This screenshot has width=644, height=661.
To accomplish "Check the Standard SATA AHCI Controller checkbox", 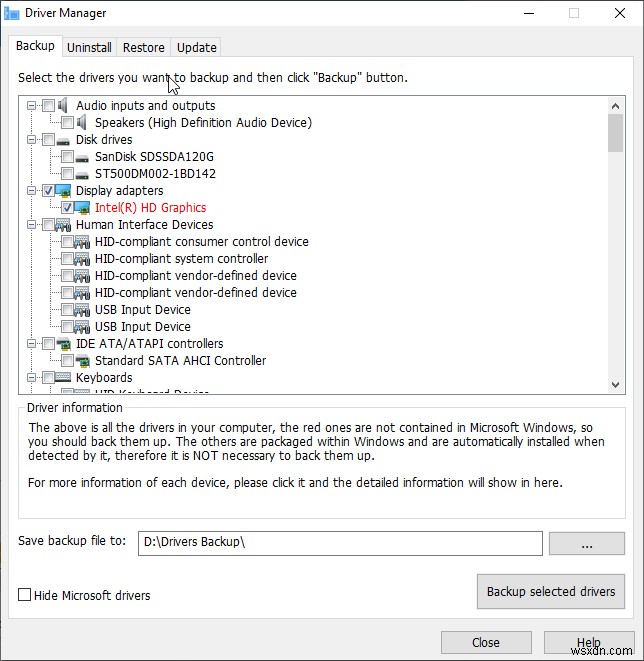I will [67, 360].
